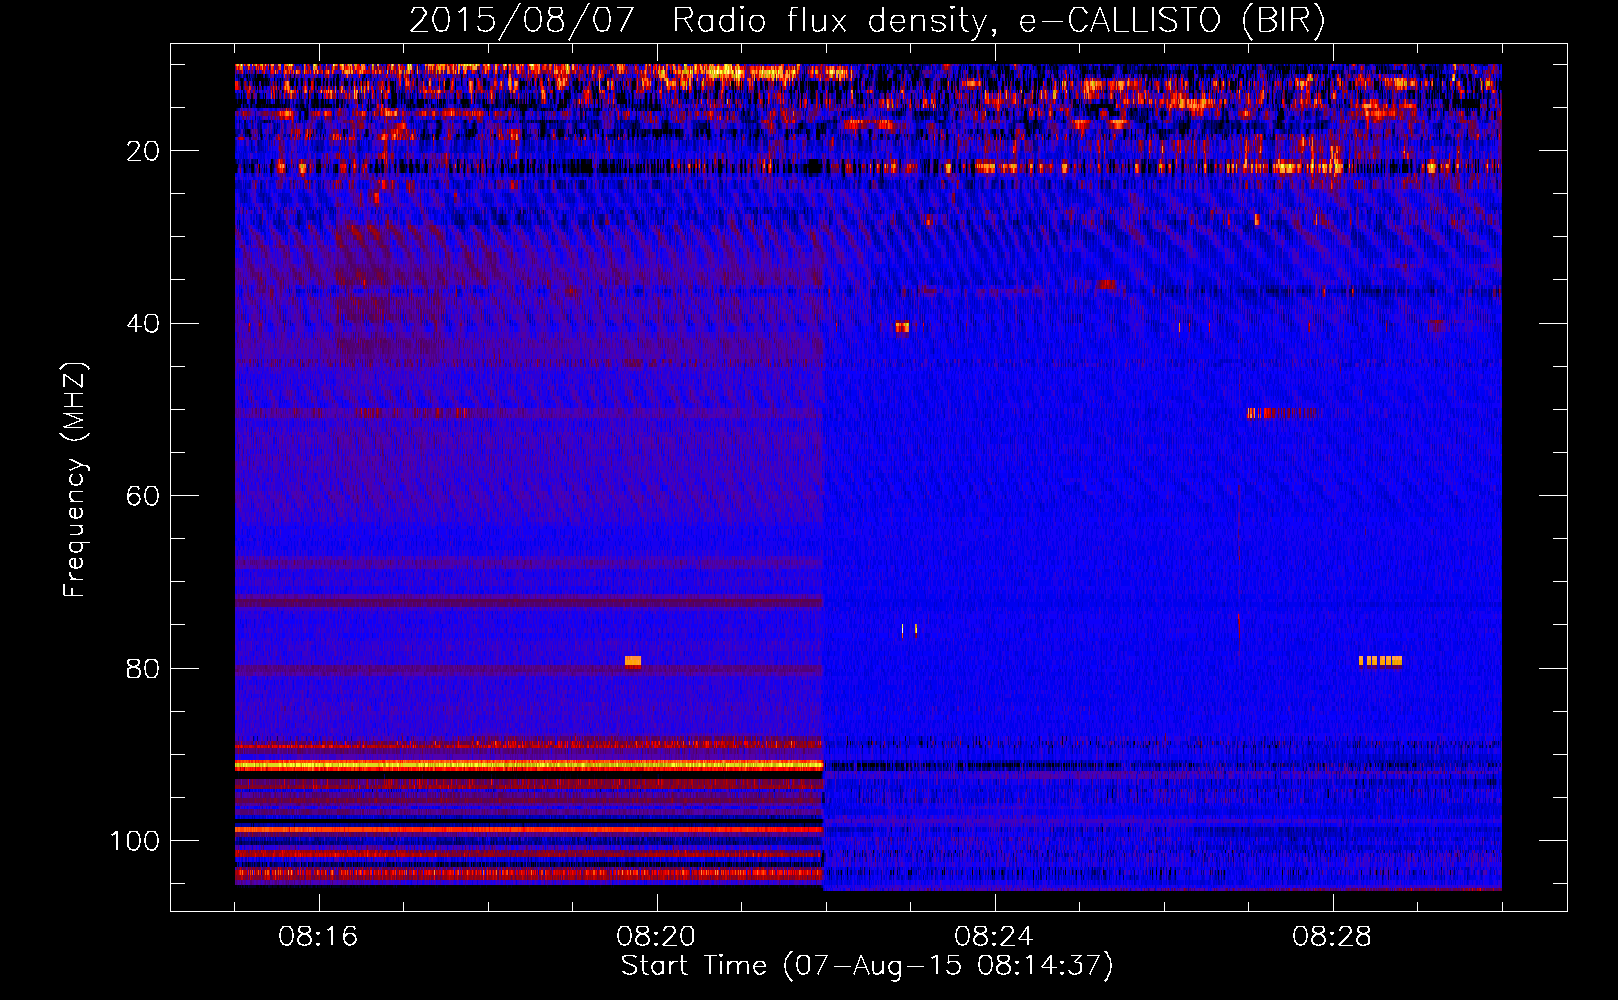Click the "Start Time (07-Aug-15 08:14:37)" axis label
Screen dimensions: 1618x1000
click(x=867, y=966)
